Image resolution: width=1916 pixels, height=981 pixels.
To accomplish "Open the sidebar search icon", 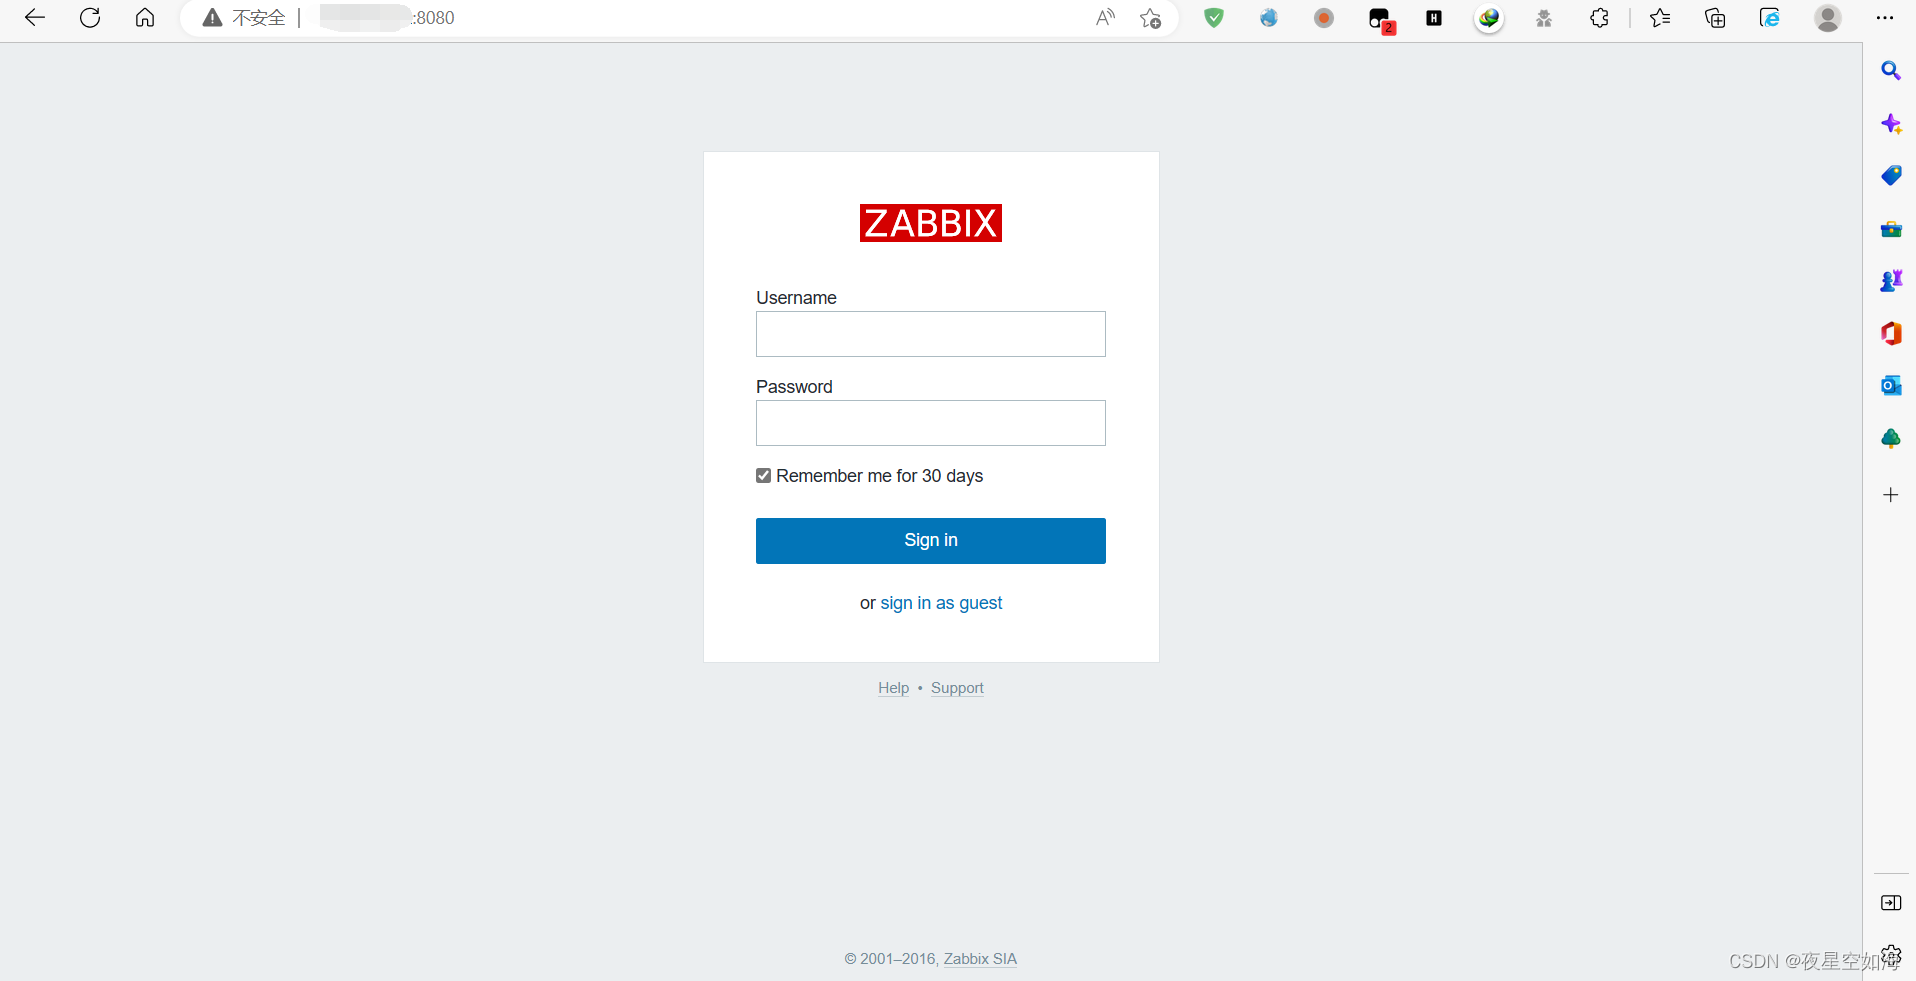I will click(x=1890, y=71).
